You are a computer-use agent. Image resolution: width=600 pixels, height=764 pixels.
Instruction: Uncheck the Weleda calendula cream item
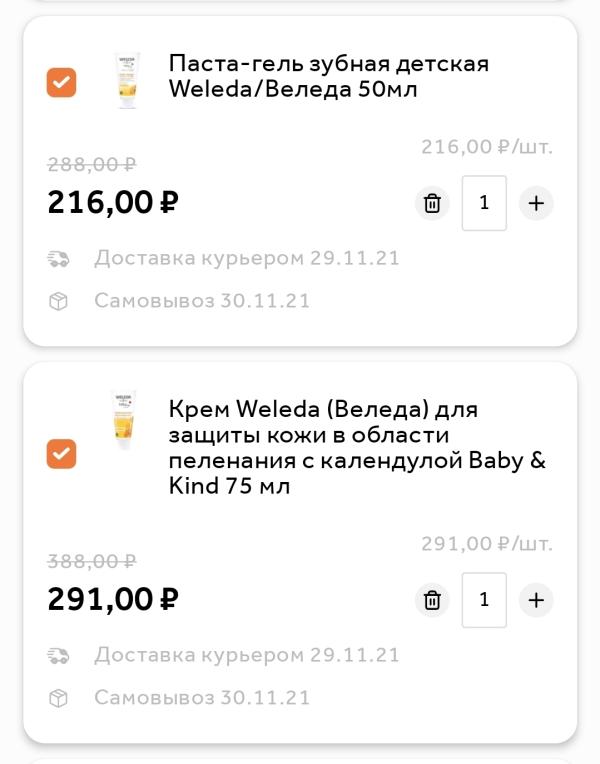[61, 454]
